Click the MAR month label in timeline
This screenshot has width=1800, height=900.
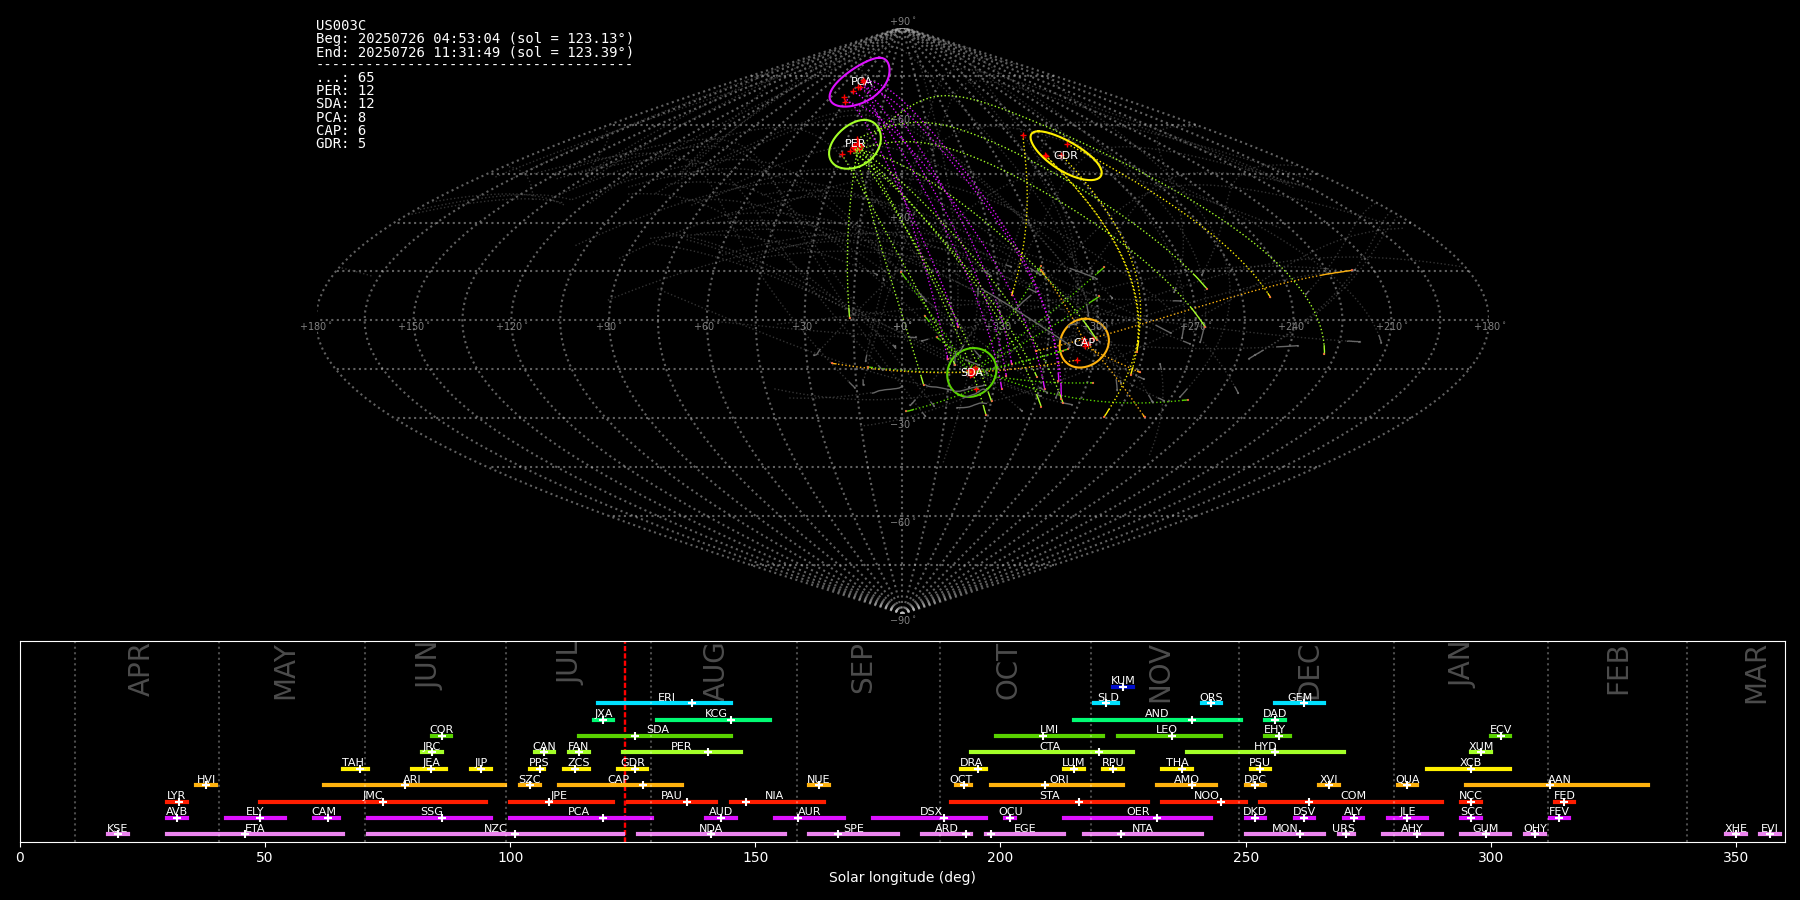pyautogui.click(x=1756, y=675)
